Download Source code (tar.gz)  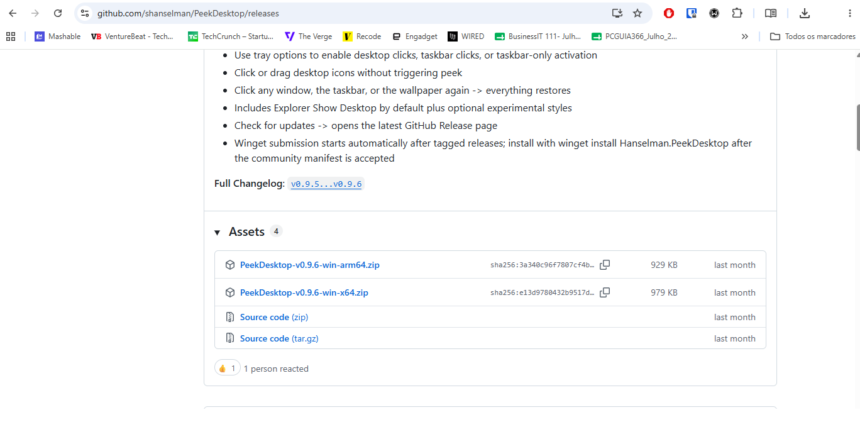(x=279, y=339)
